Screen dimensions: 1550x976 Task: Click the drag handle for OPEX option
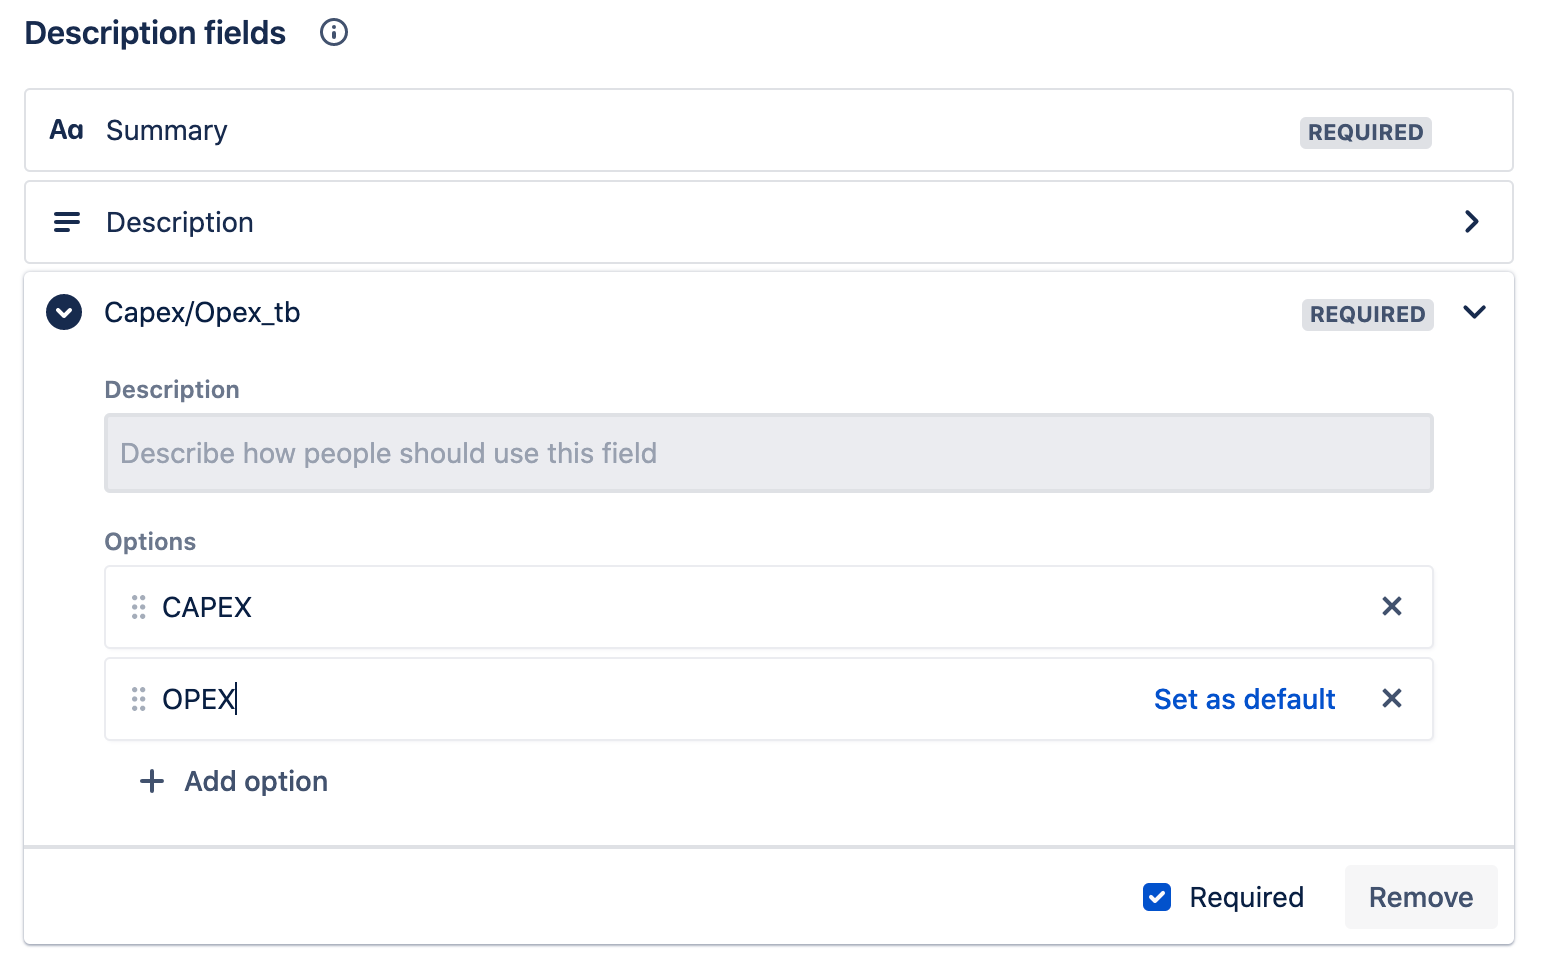point(139,699)
